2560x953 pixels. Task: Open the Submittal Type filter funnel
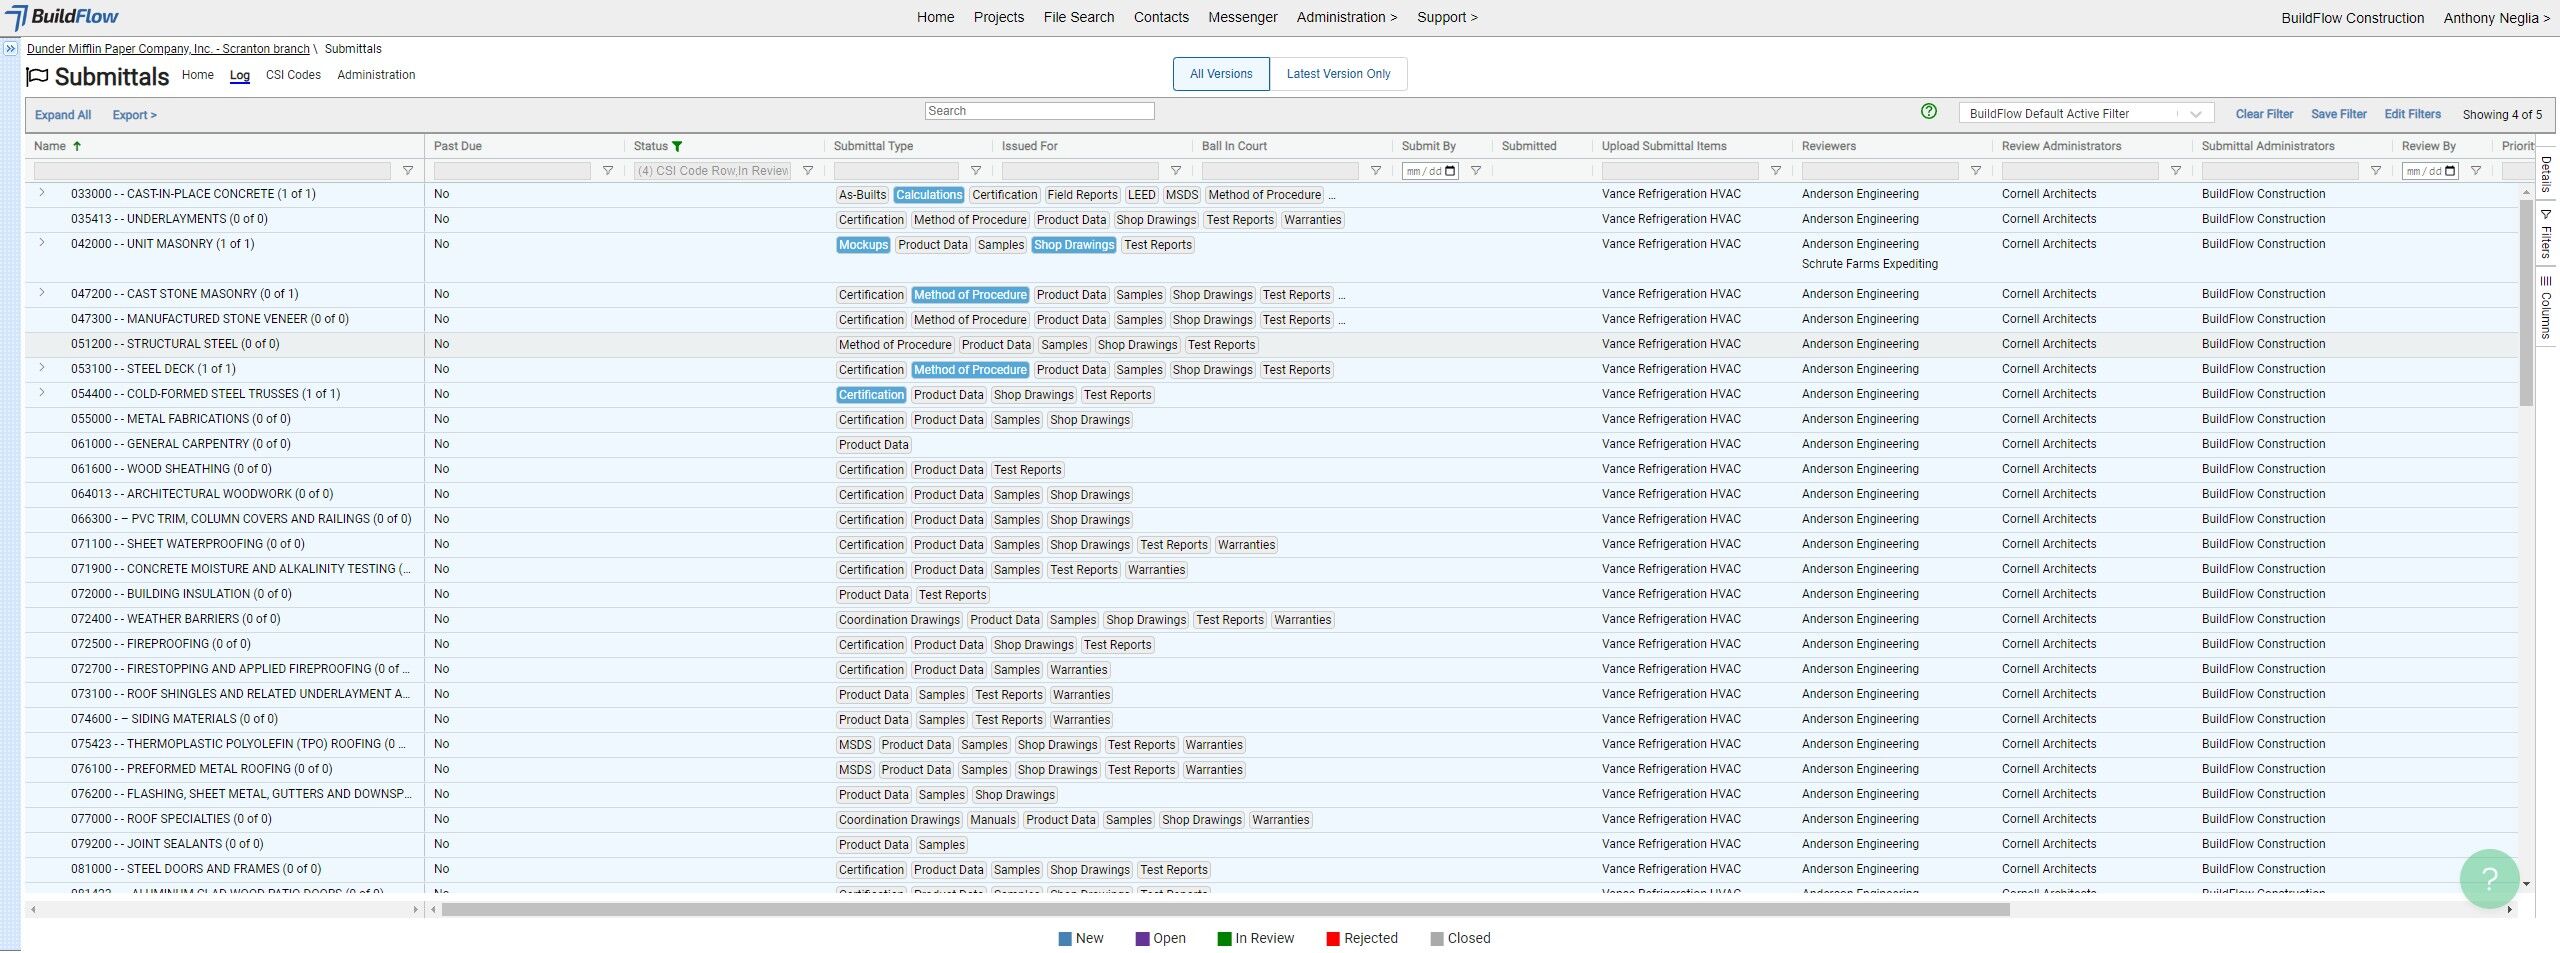tap(976, 171)
